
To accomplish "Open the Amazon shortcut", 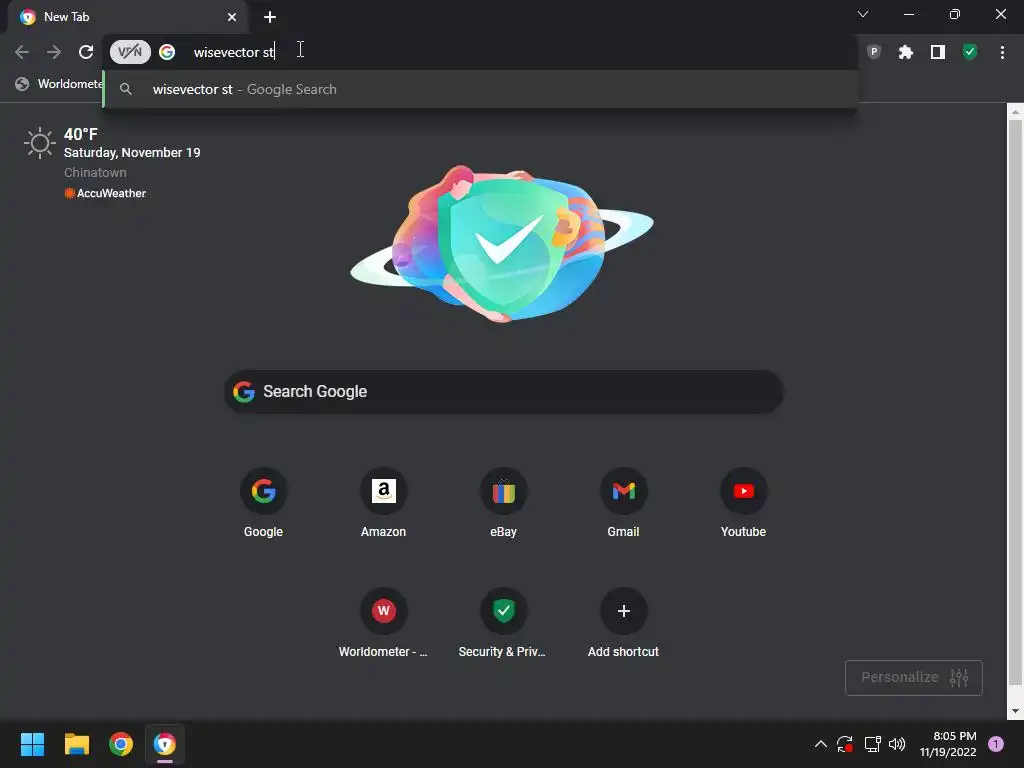I will click(383, 503).
